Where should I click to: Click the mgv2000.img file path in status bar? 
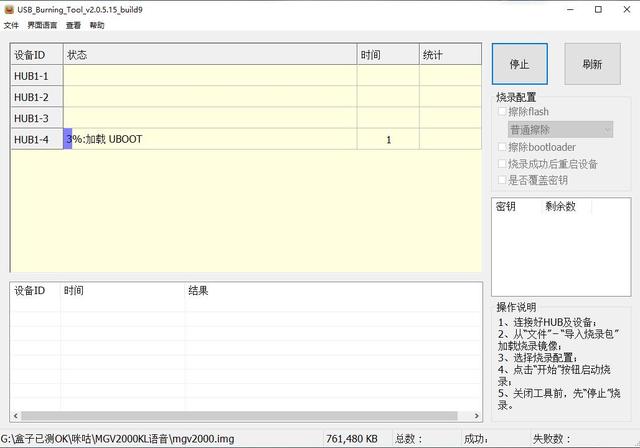118,439
